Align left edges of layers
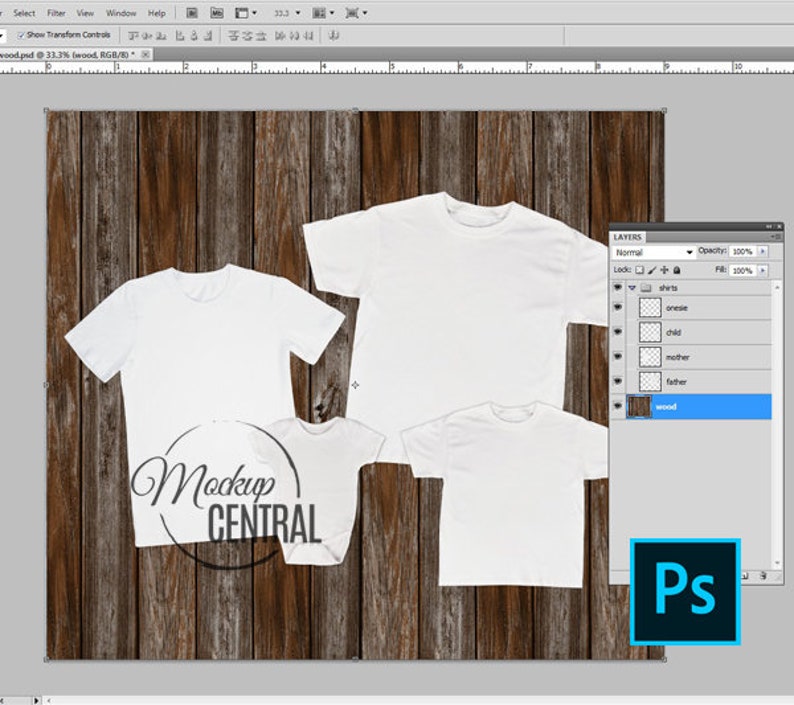This screenshot has height=705, width=794. coord(180,35)
